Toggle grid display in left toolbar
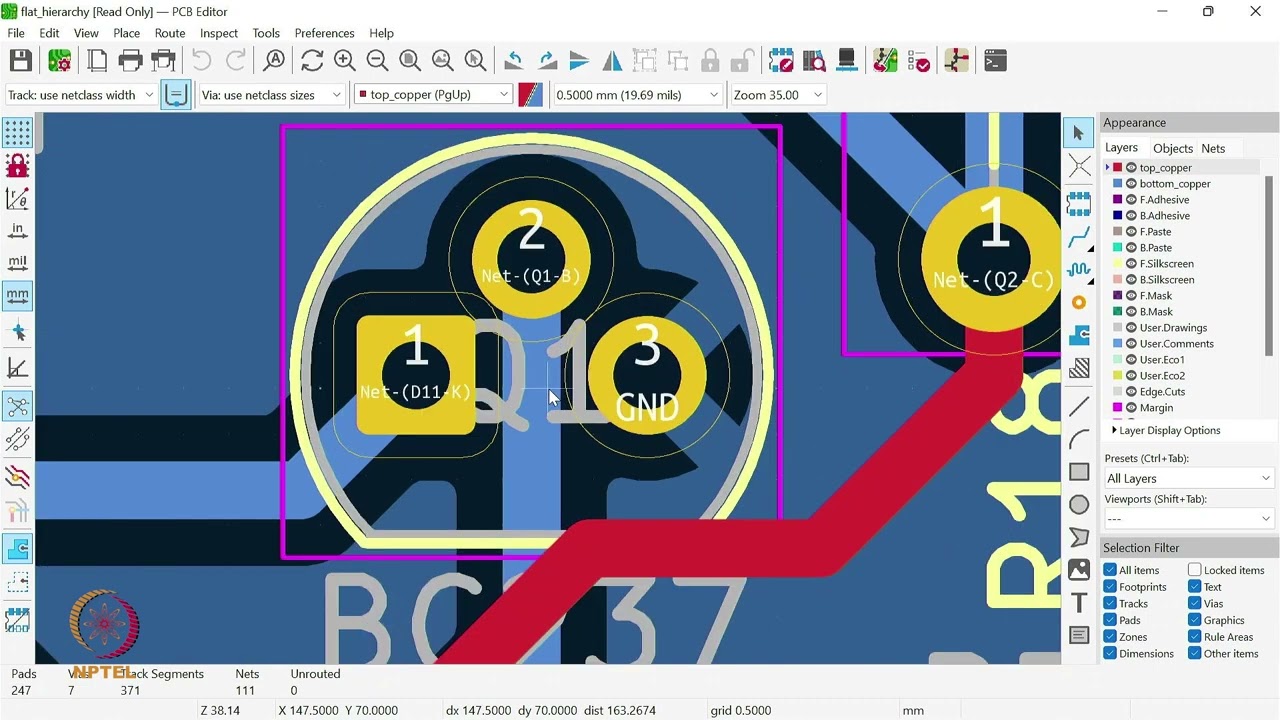1280x720 pixels. pos(17,132)
